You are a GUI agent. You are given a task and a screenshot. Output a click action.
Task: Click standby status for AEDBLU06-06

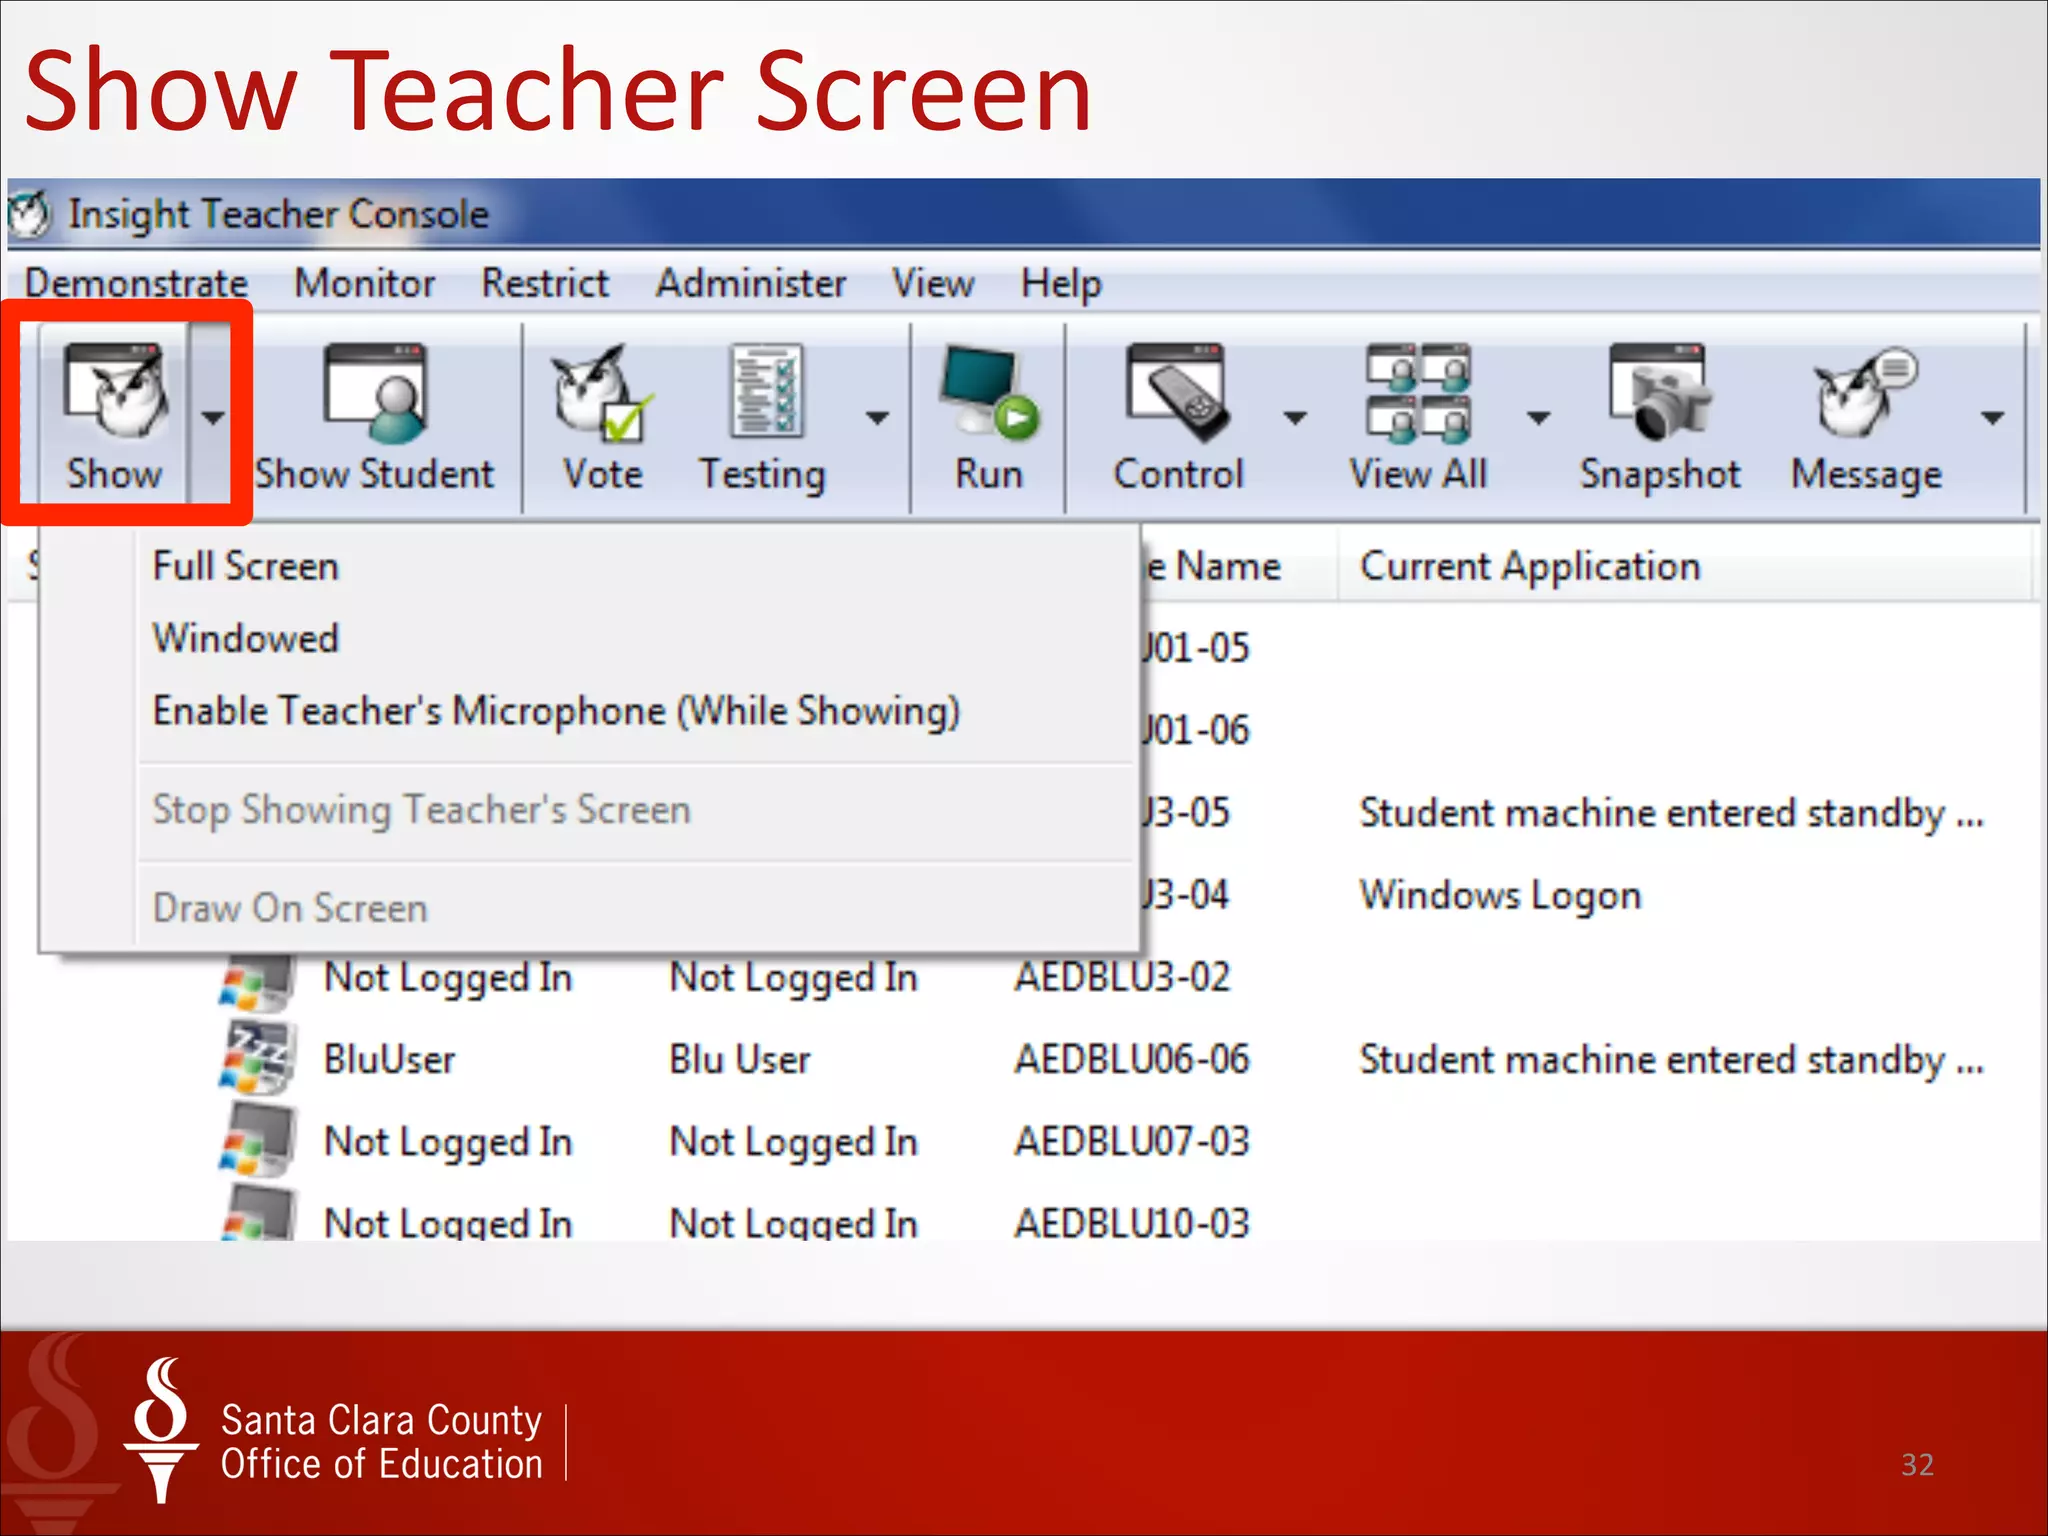pos(1671,1060)
